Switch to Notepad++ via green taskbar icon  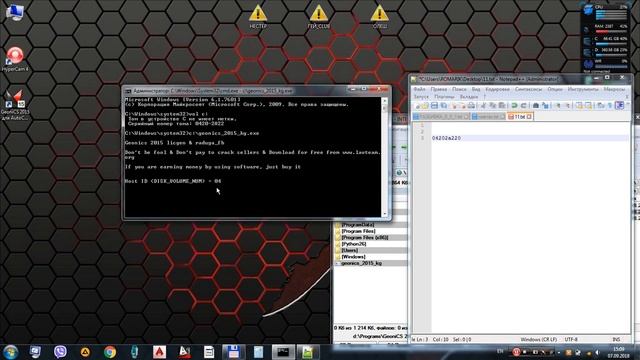[307, 352]
